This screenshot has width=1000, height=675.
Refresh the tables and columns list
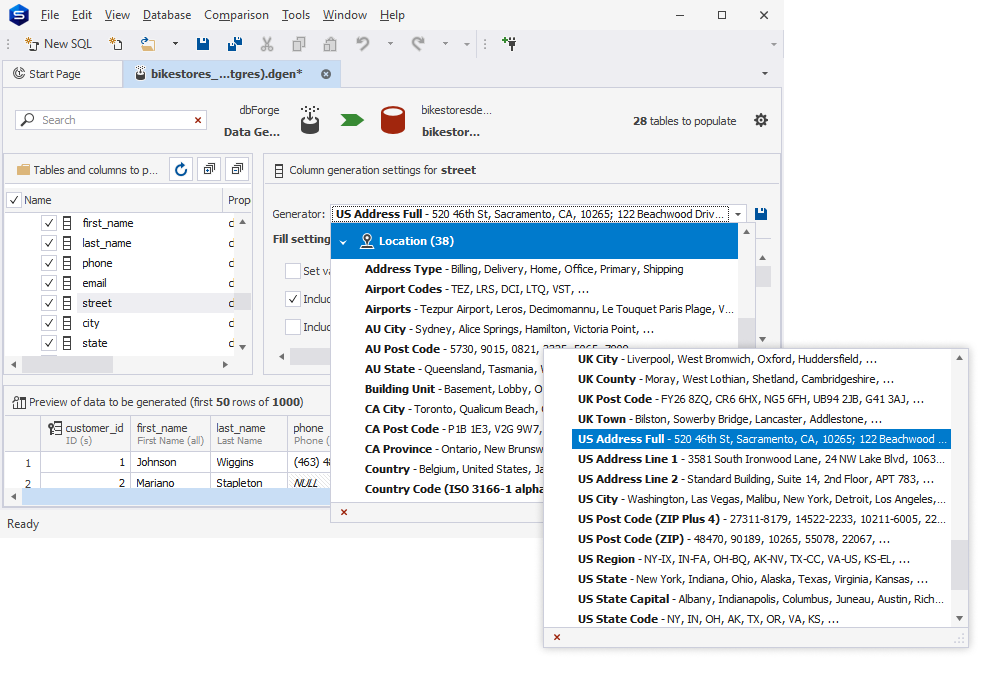[x=180, y=169]
